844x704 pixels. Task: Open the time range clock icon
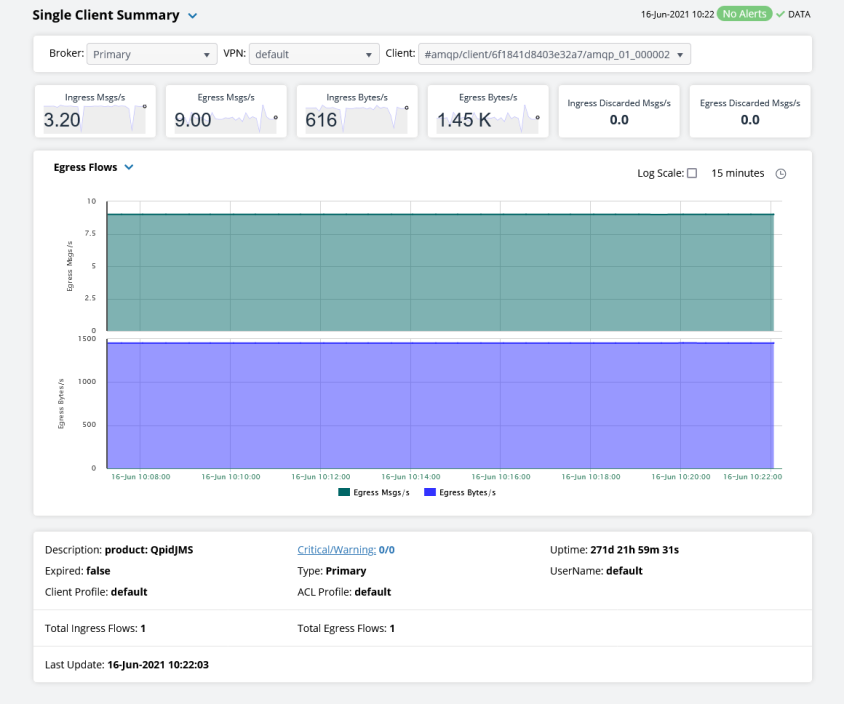[x=781, y=174]
